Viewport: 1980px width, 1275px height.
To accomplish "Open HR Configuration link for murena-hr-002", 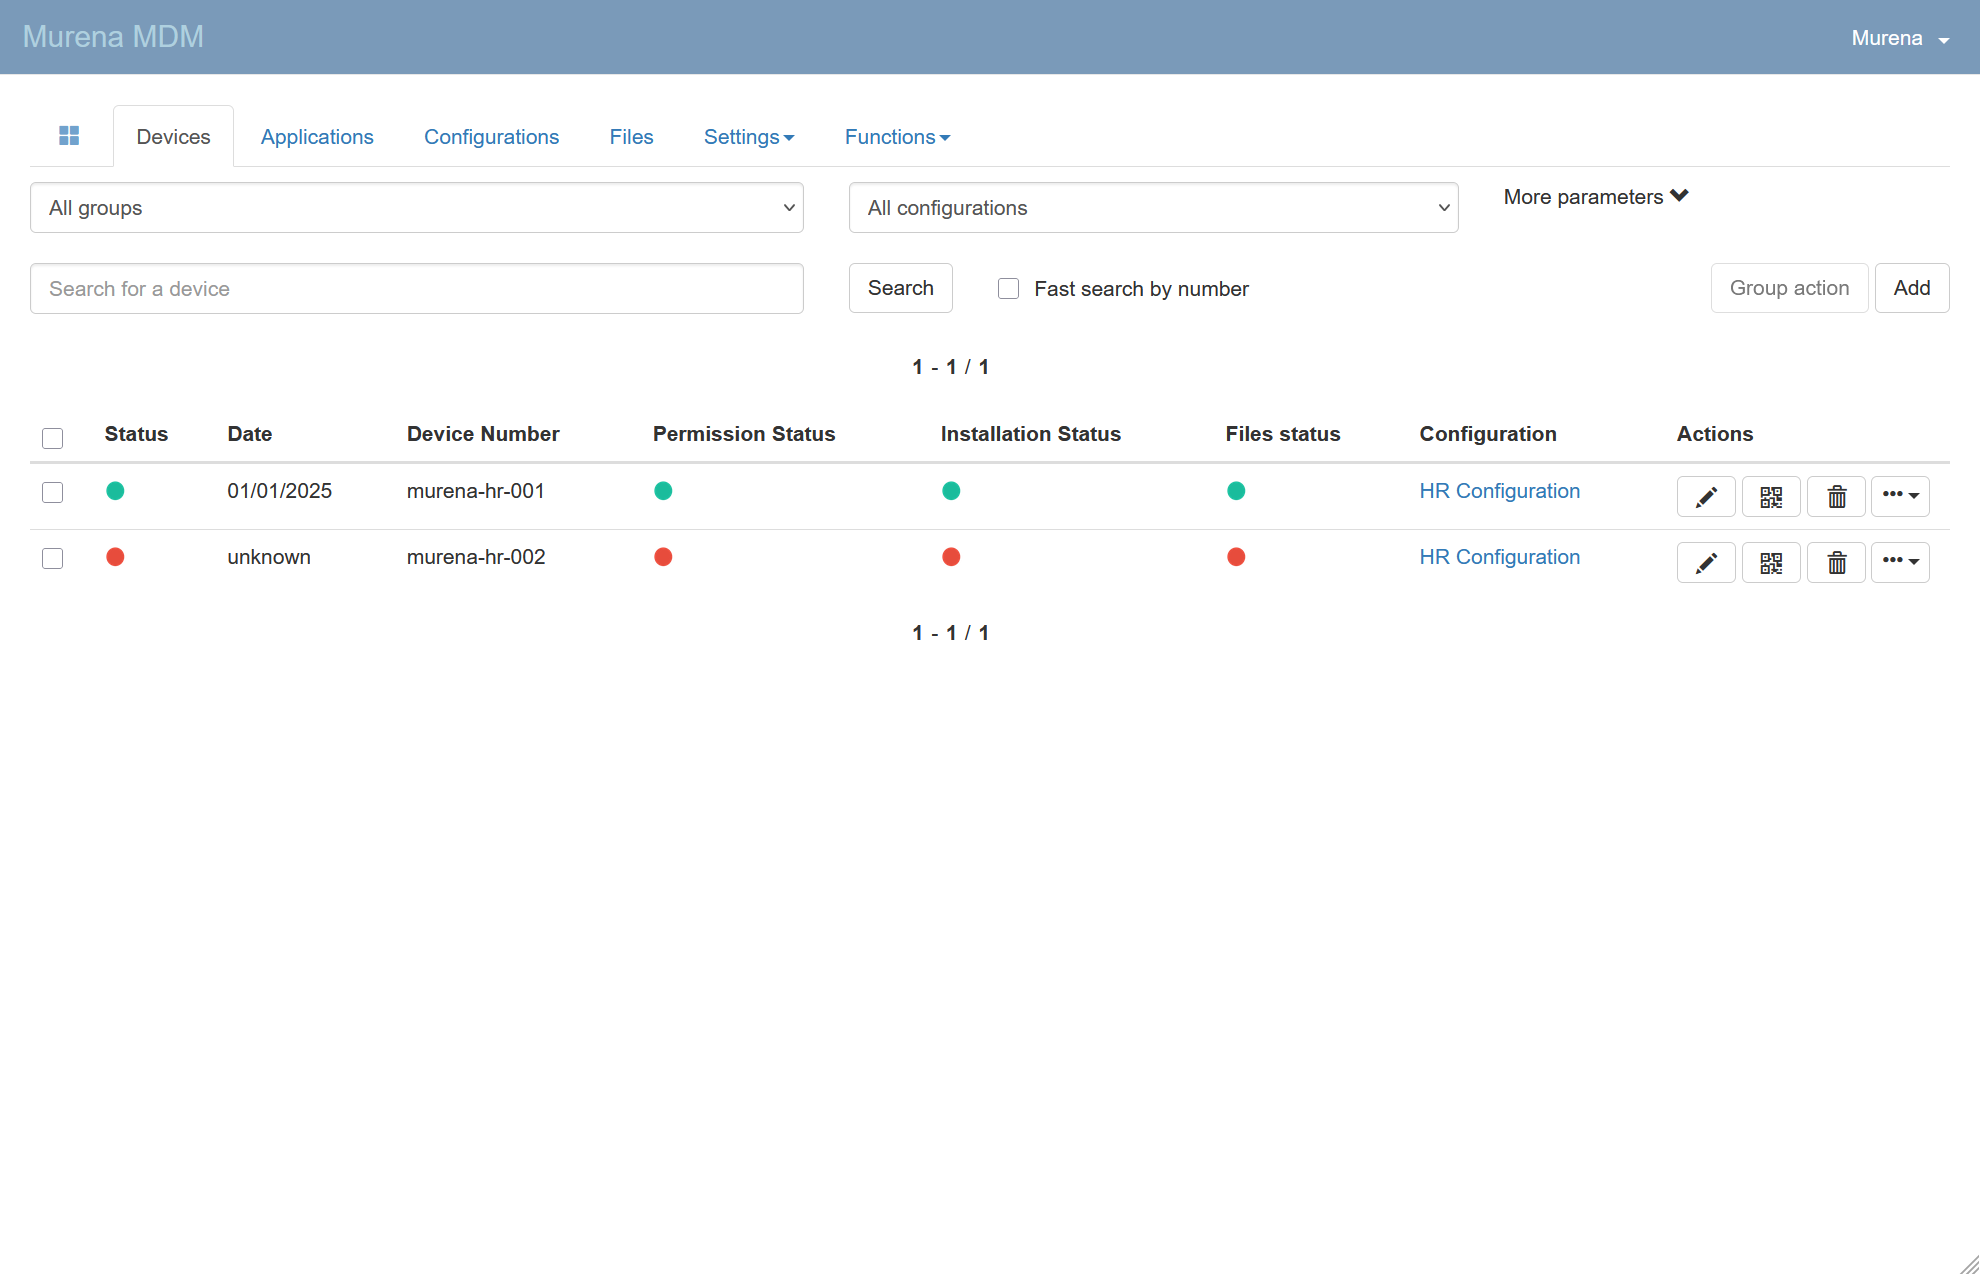I will click(x=1499, y=557).
